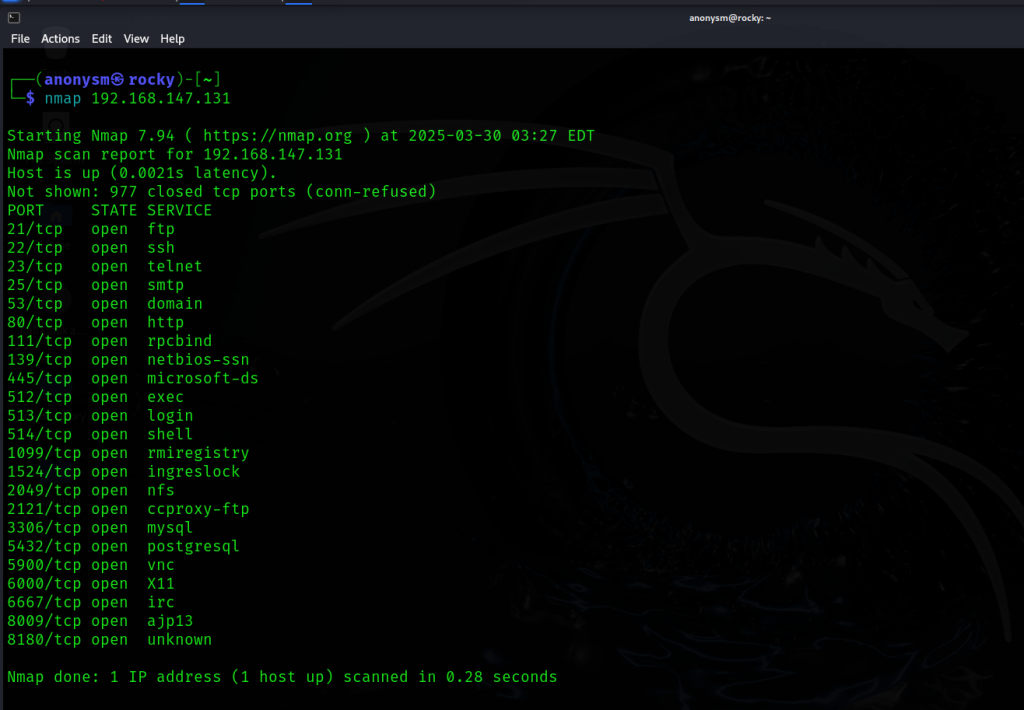Click the vnc service name
The height and width of the screenshot is (710, 1024).
[161, 565]
